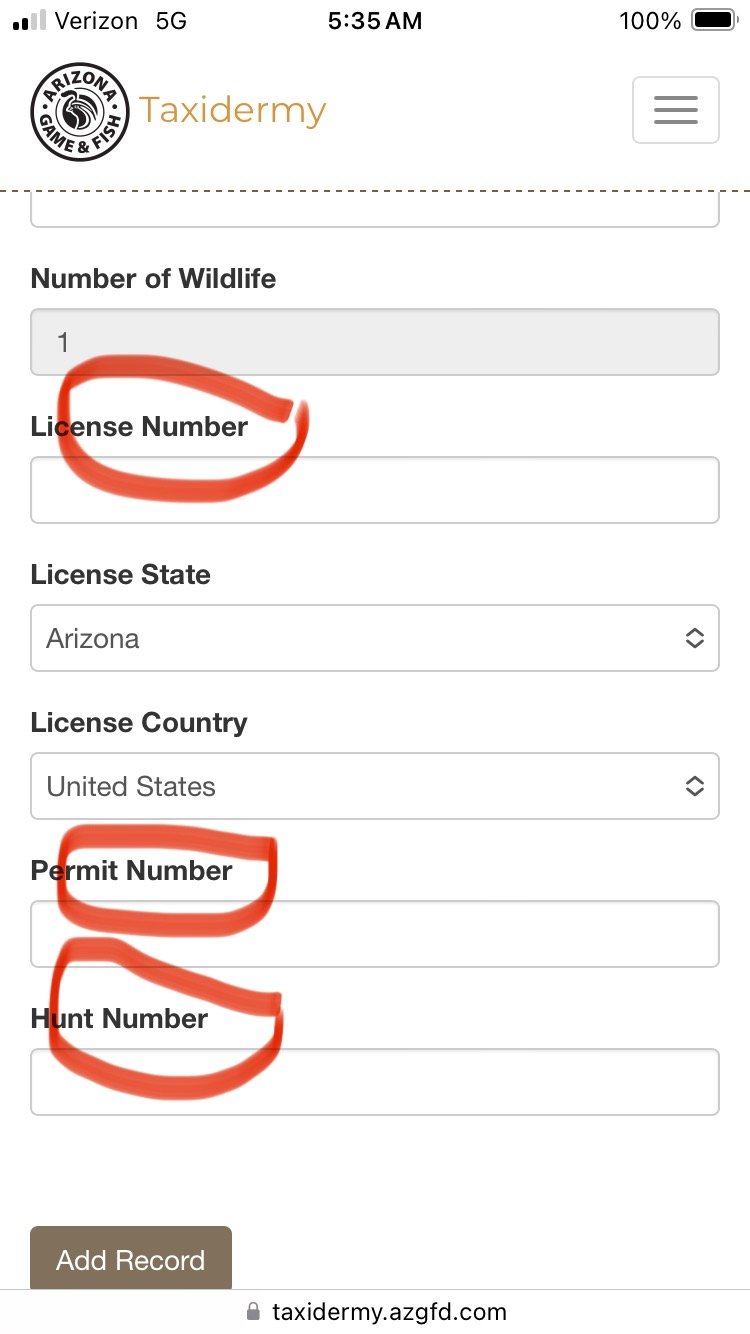Tap the taxidermy.azgfd.com address bar
The image size is (750, 1334).
pyautogui.click(x=388, y=1311)
